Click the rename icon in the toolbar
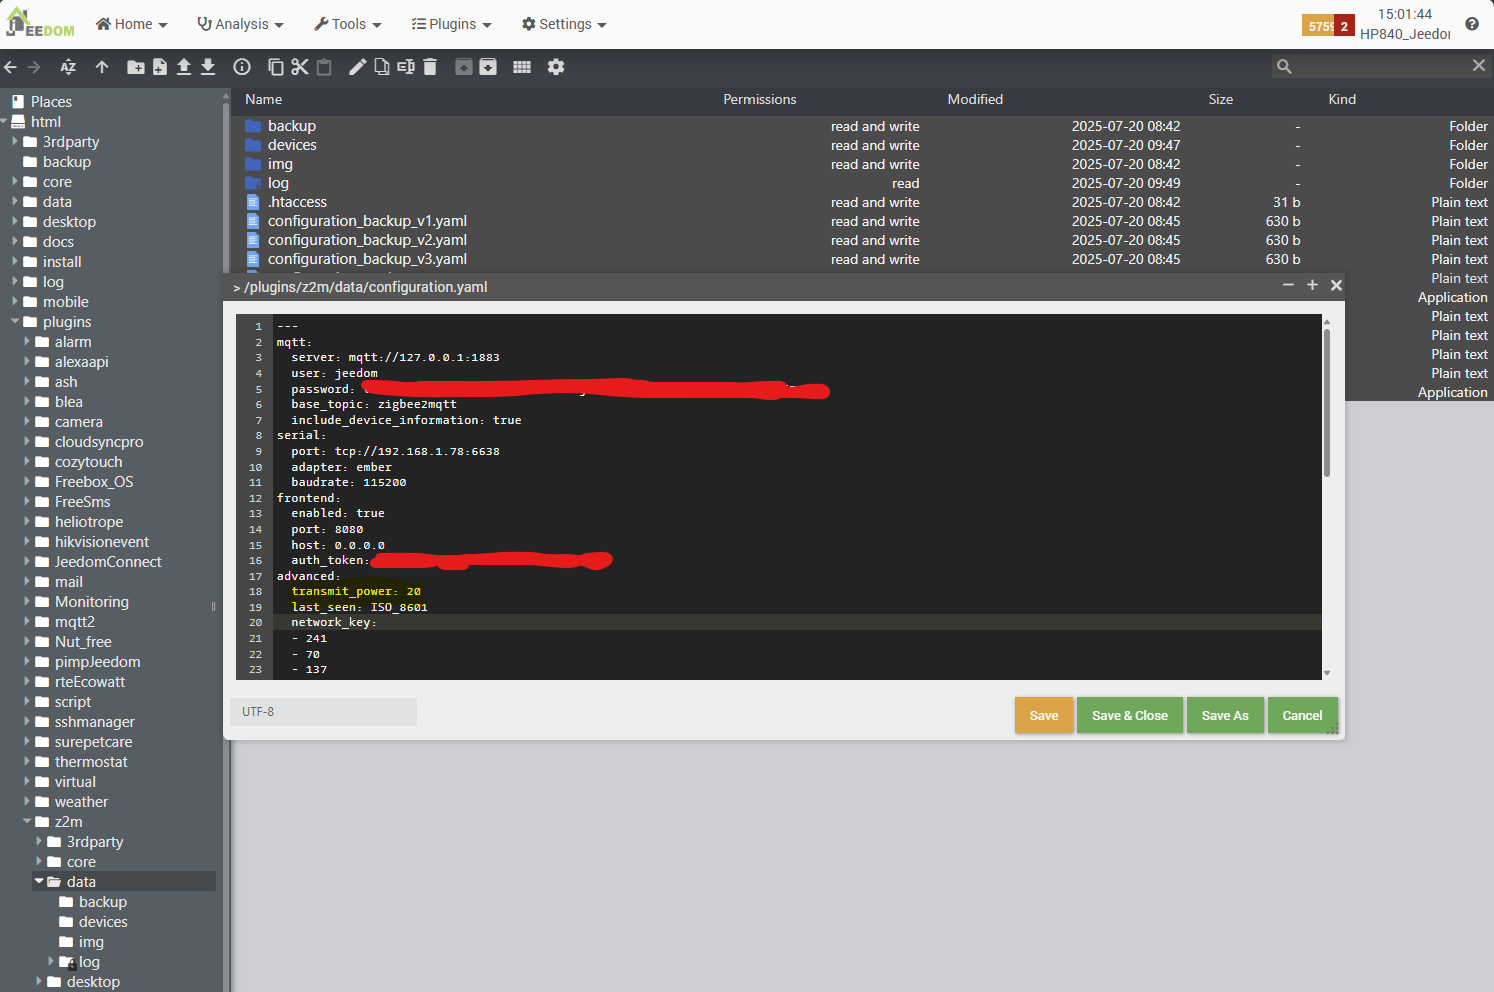 pos(406,67)
